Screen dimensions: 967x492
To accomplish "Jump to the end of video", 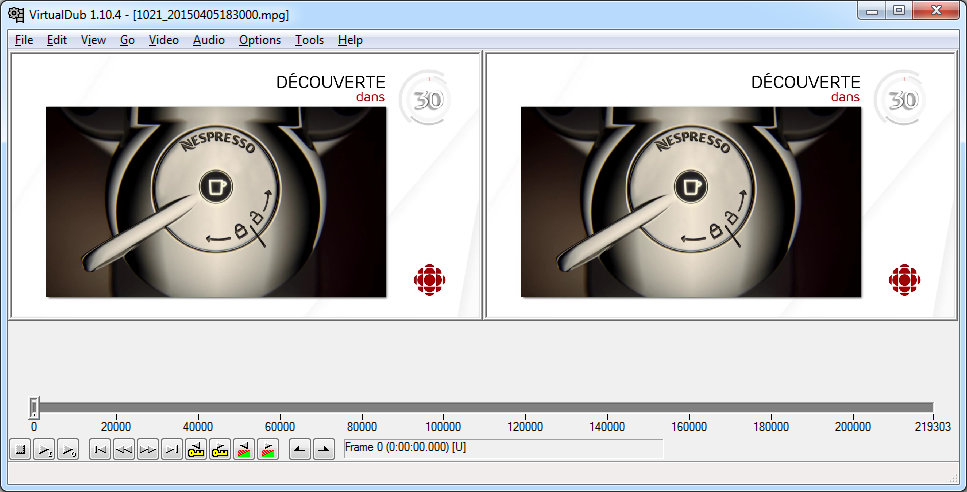I will pyautogui.click(x=172, y=450).
